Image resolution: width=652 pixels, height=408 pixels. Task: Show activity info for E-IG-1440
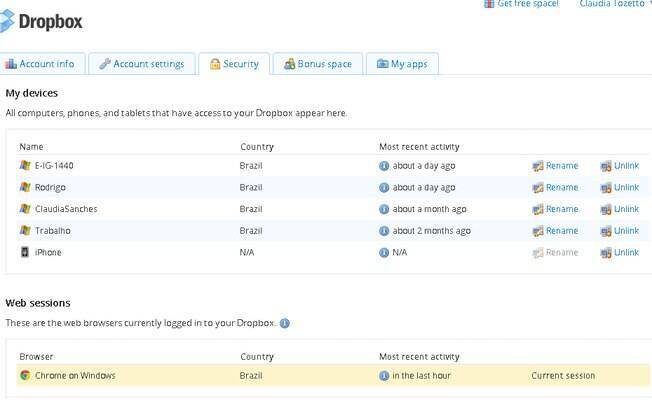[384, 166]
